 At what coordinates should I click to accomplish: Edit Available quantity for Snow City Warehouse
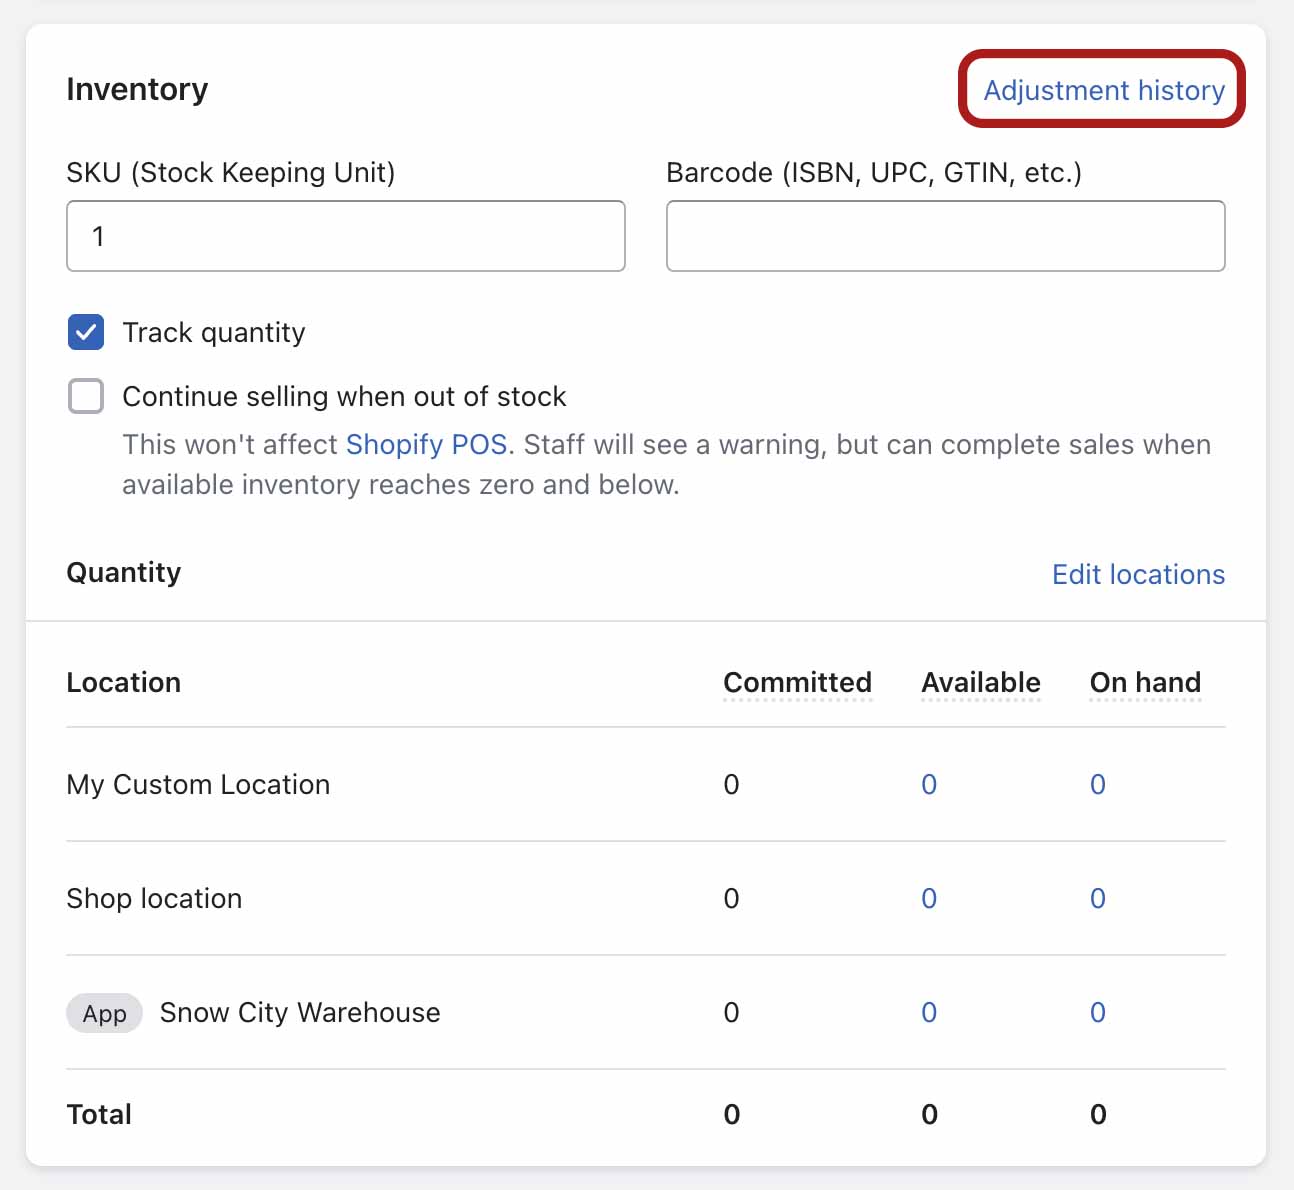click(929, 1012)
